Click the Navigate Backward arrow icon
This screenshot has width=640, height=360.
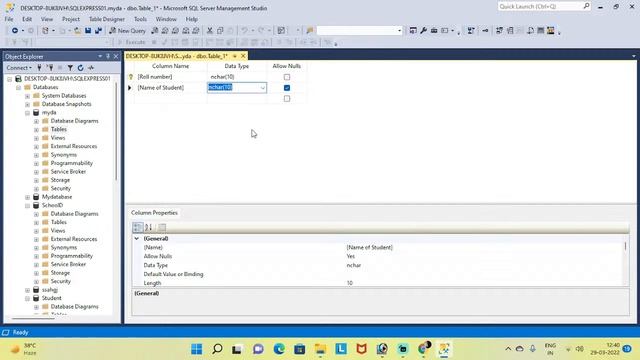coord(15,31)
